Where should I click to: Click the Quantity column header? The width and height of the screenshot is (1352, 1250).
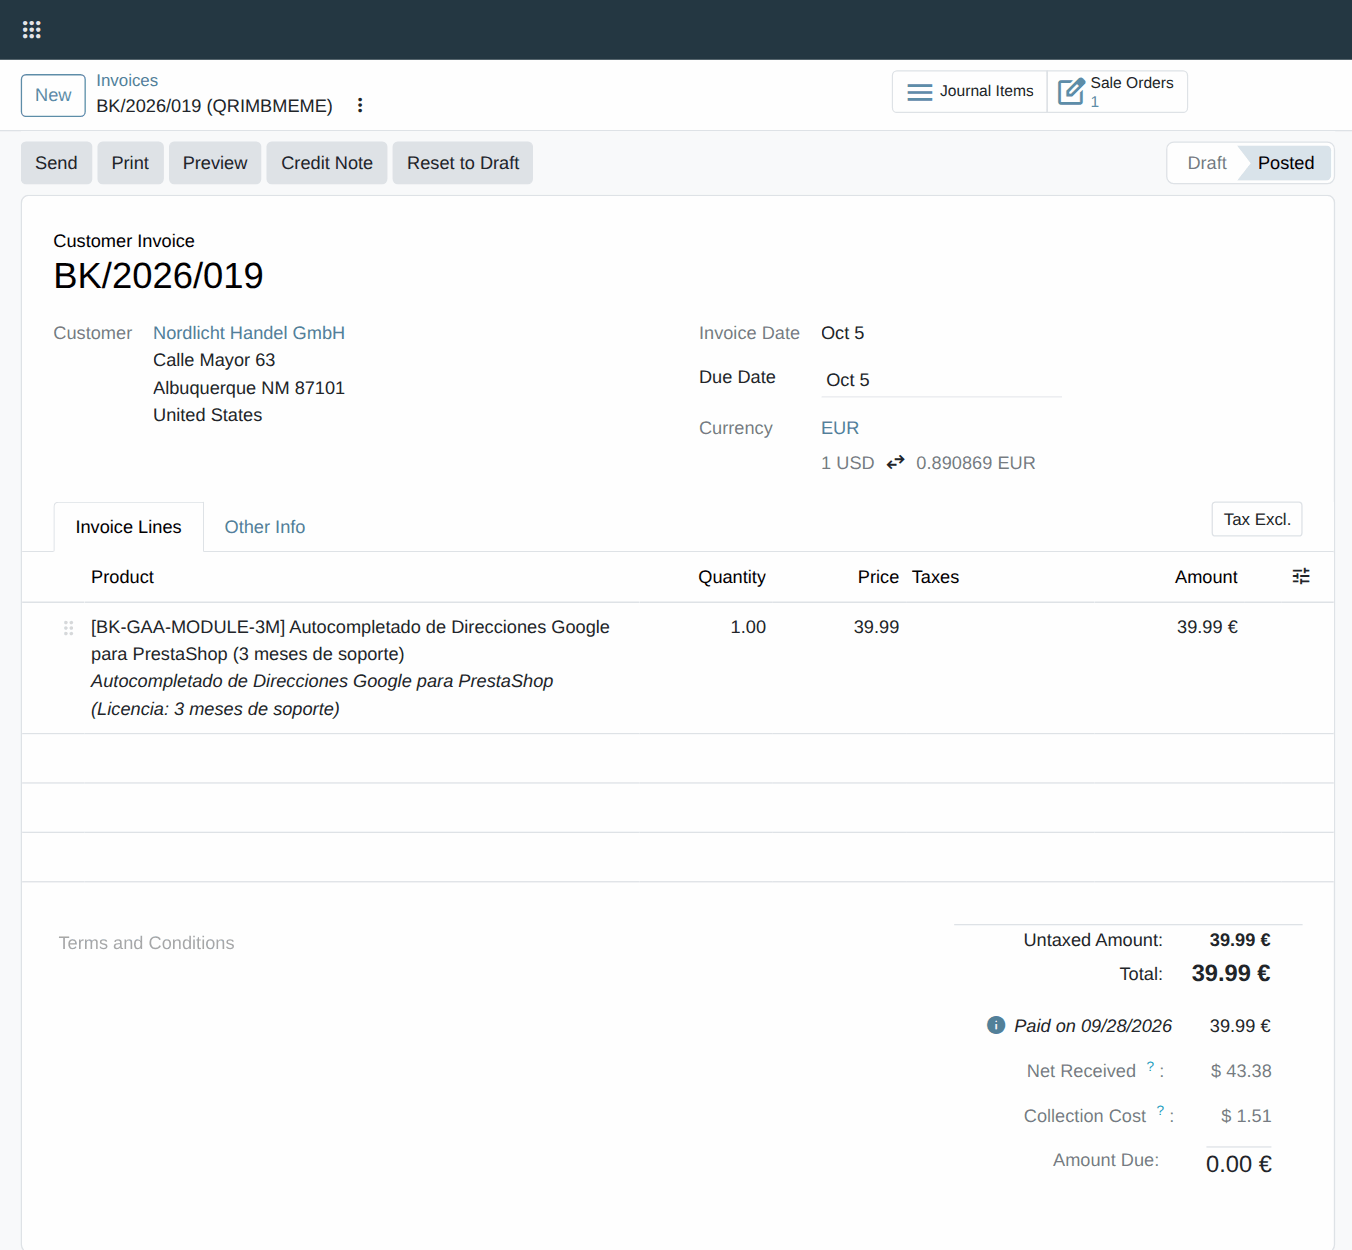732,577
